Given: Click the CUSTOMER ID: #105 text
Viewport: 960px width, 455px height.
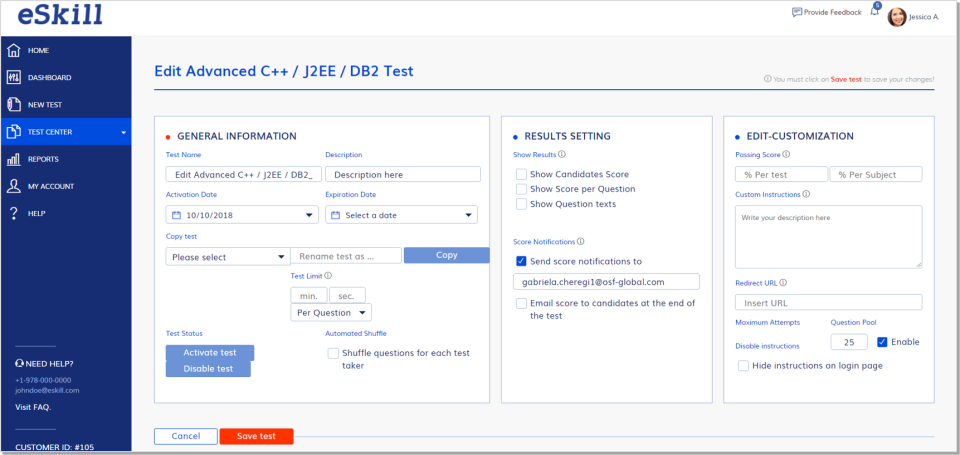Looking at the screenshot, I should click(54, 447).
